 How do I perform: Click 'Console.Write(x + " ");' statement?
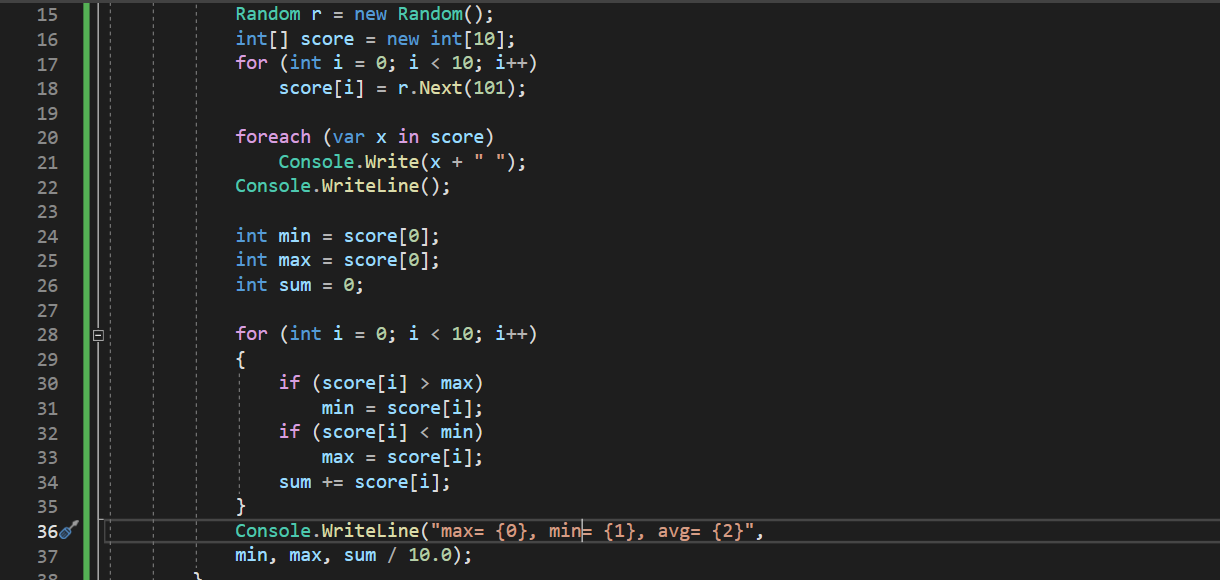(x=402, y=162)
